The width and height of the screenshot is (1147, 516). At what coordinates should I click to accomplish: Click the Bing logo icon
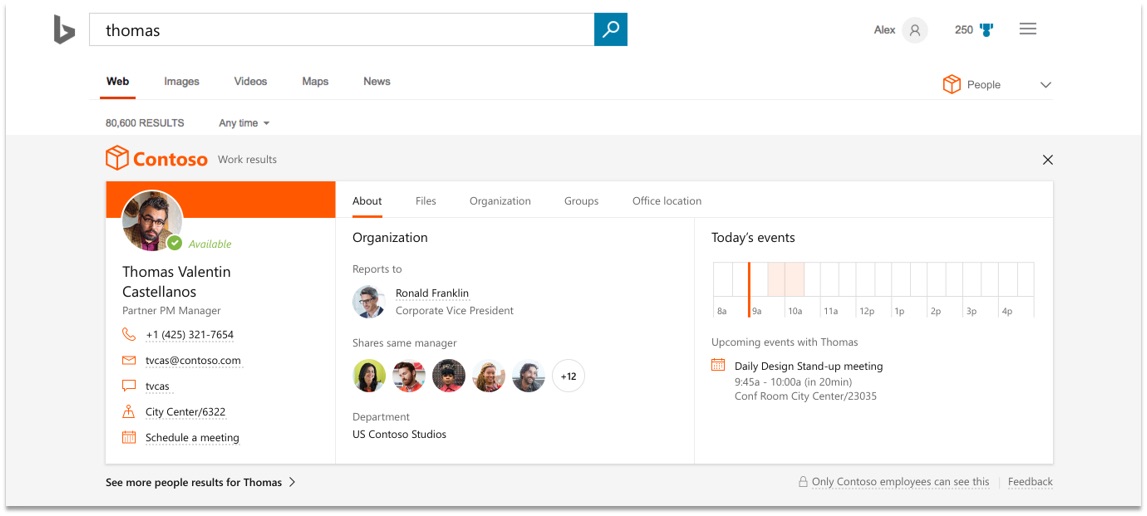point(64,30)
